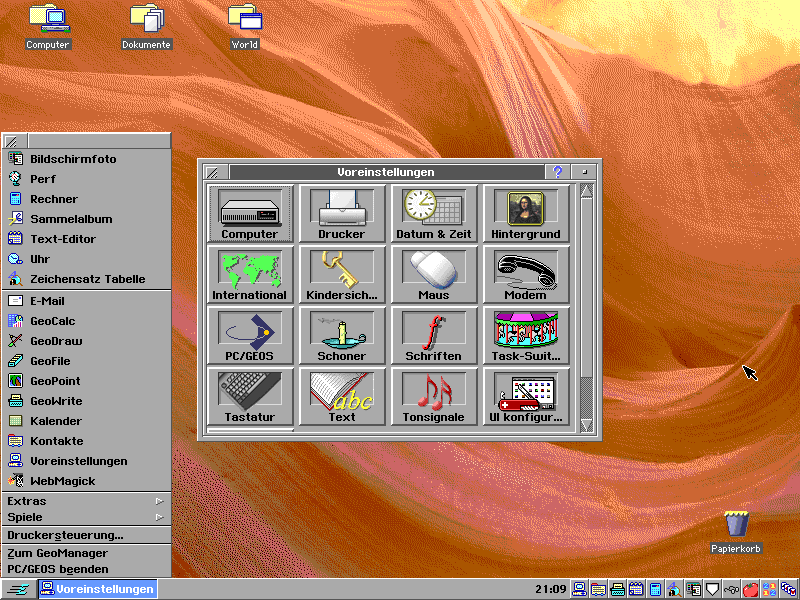Open the Kindersicherung key module
The height and width of the screenshot is (600, 800).
[342, 274]
